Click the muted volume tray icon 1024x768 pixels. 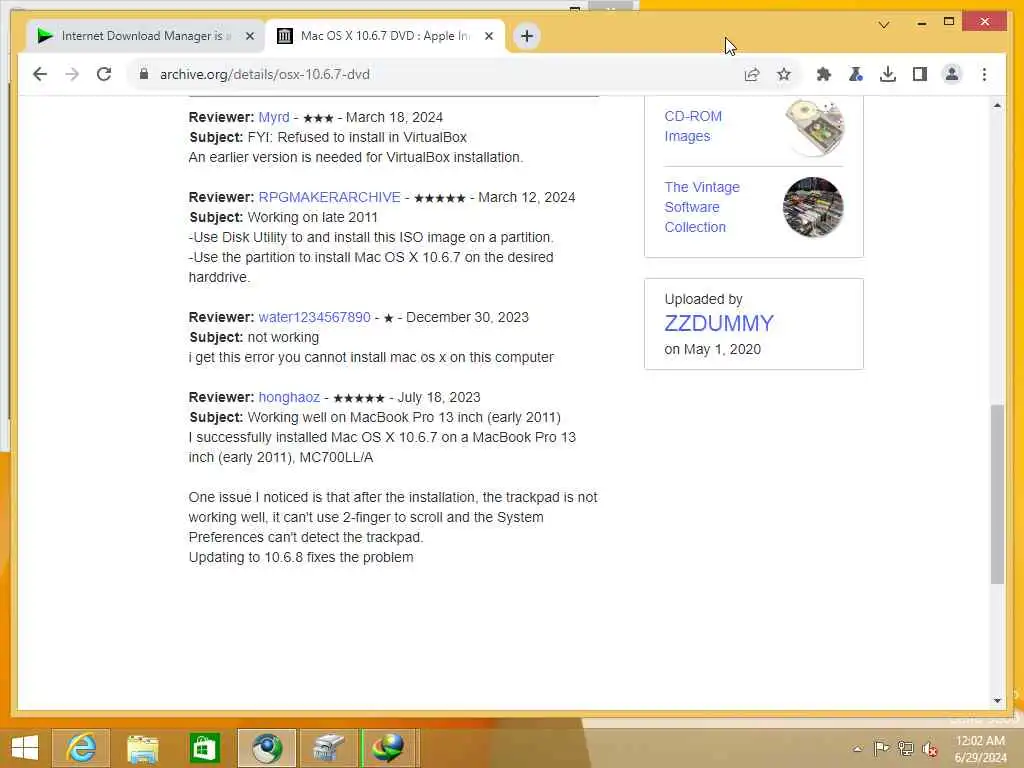(929, 749)
